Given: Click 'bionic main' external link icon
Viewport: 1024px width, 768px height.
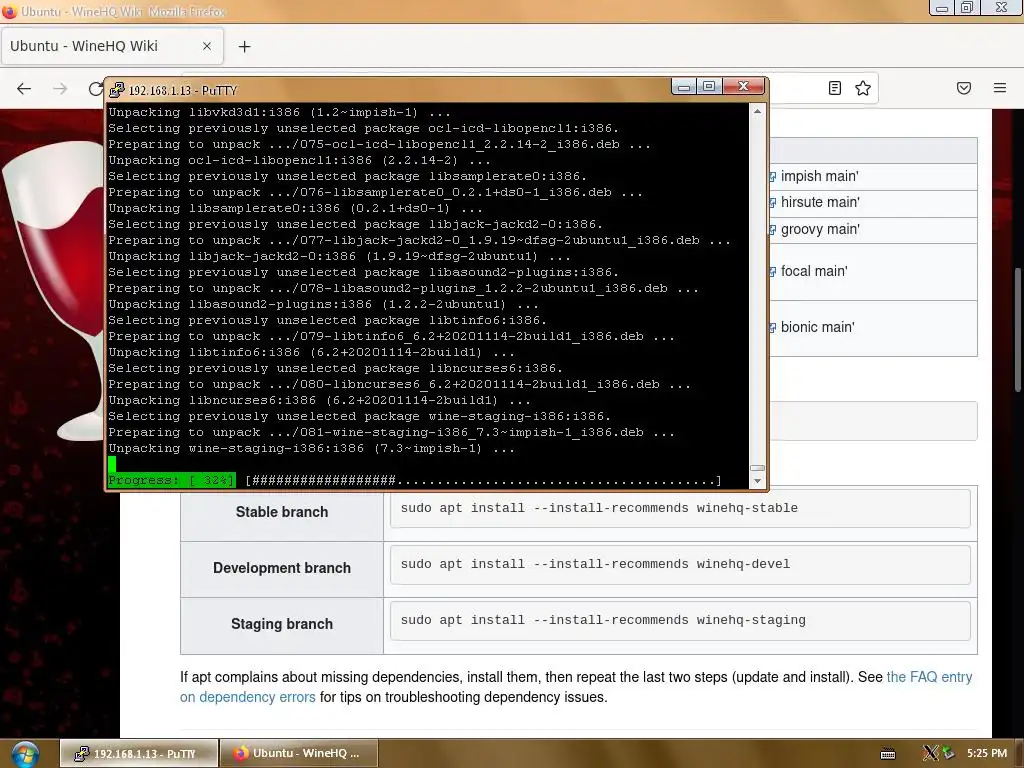Looking at the screenshot, I should (x=773, y=328).
